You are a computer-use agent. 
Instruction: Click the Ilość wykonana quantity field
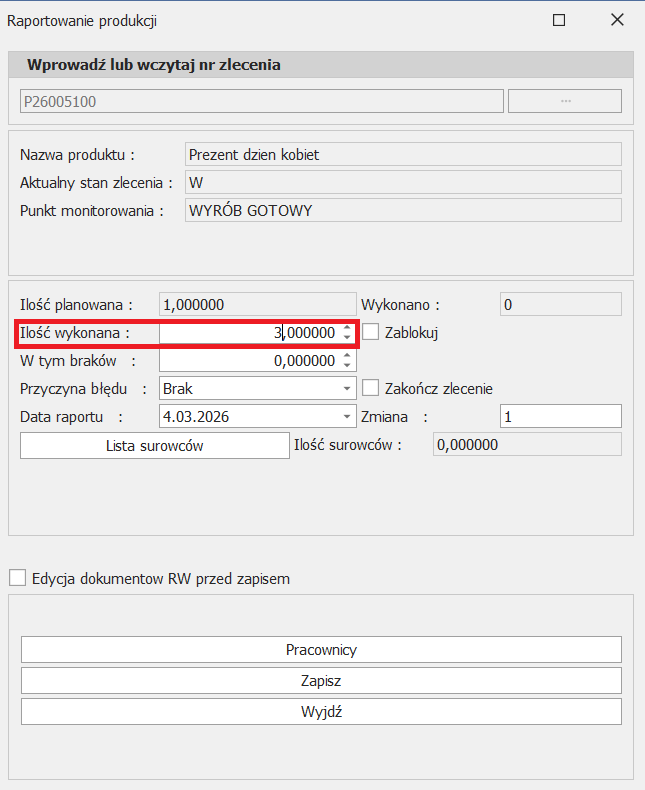(250, 333)
